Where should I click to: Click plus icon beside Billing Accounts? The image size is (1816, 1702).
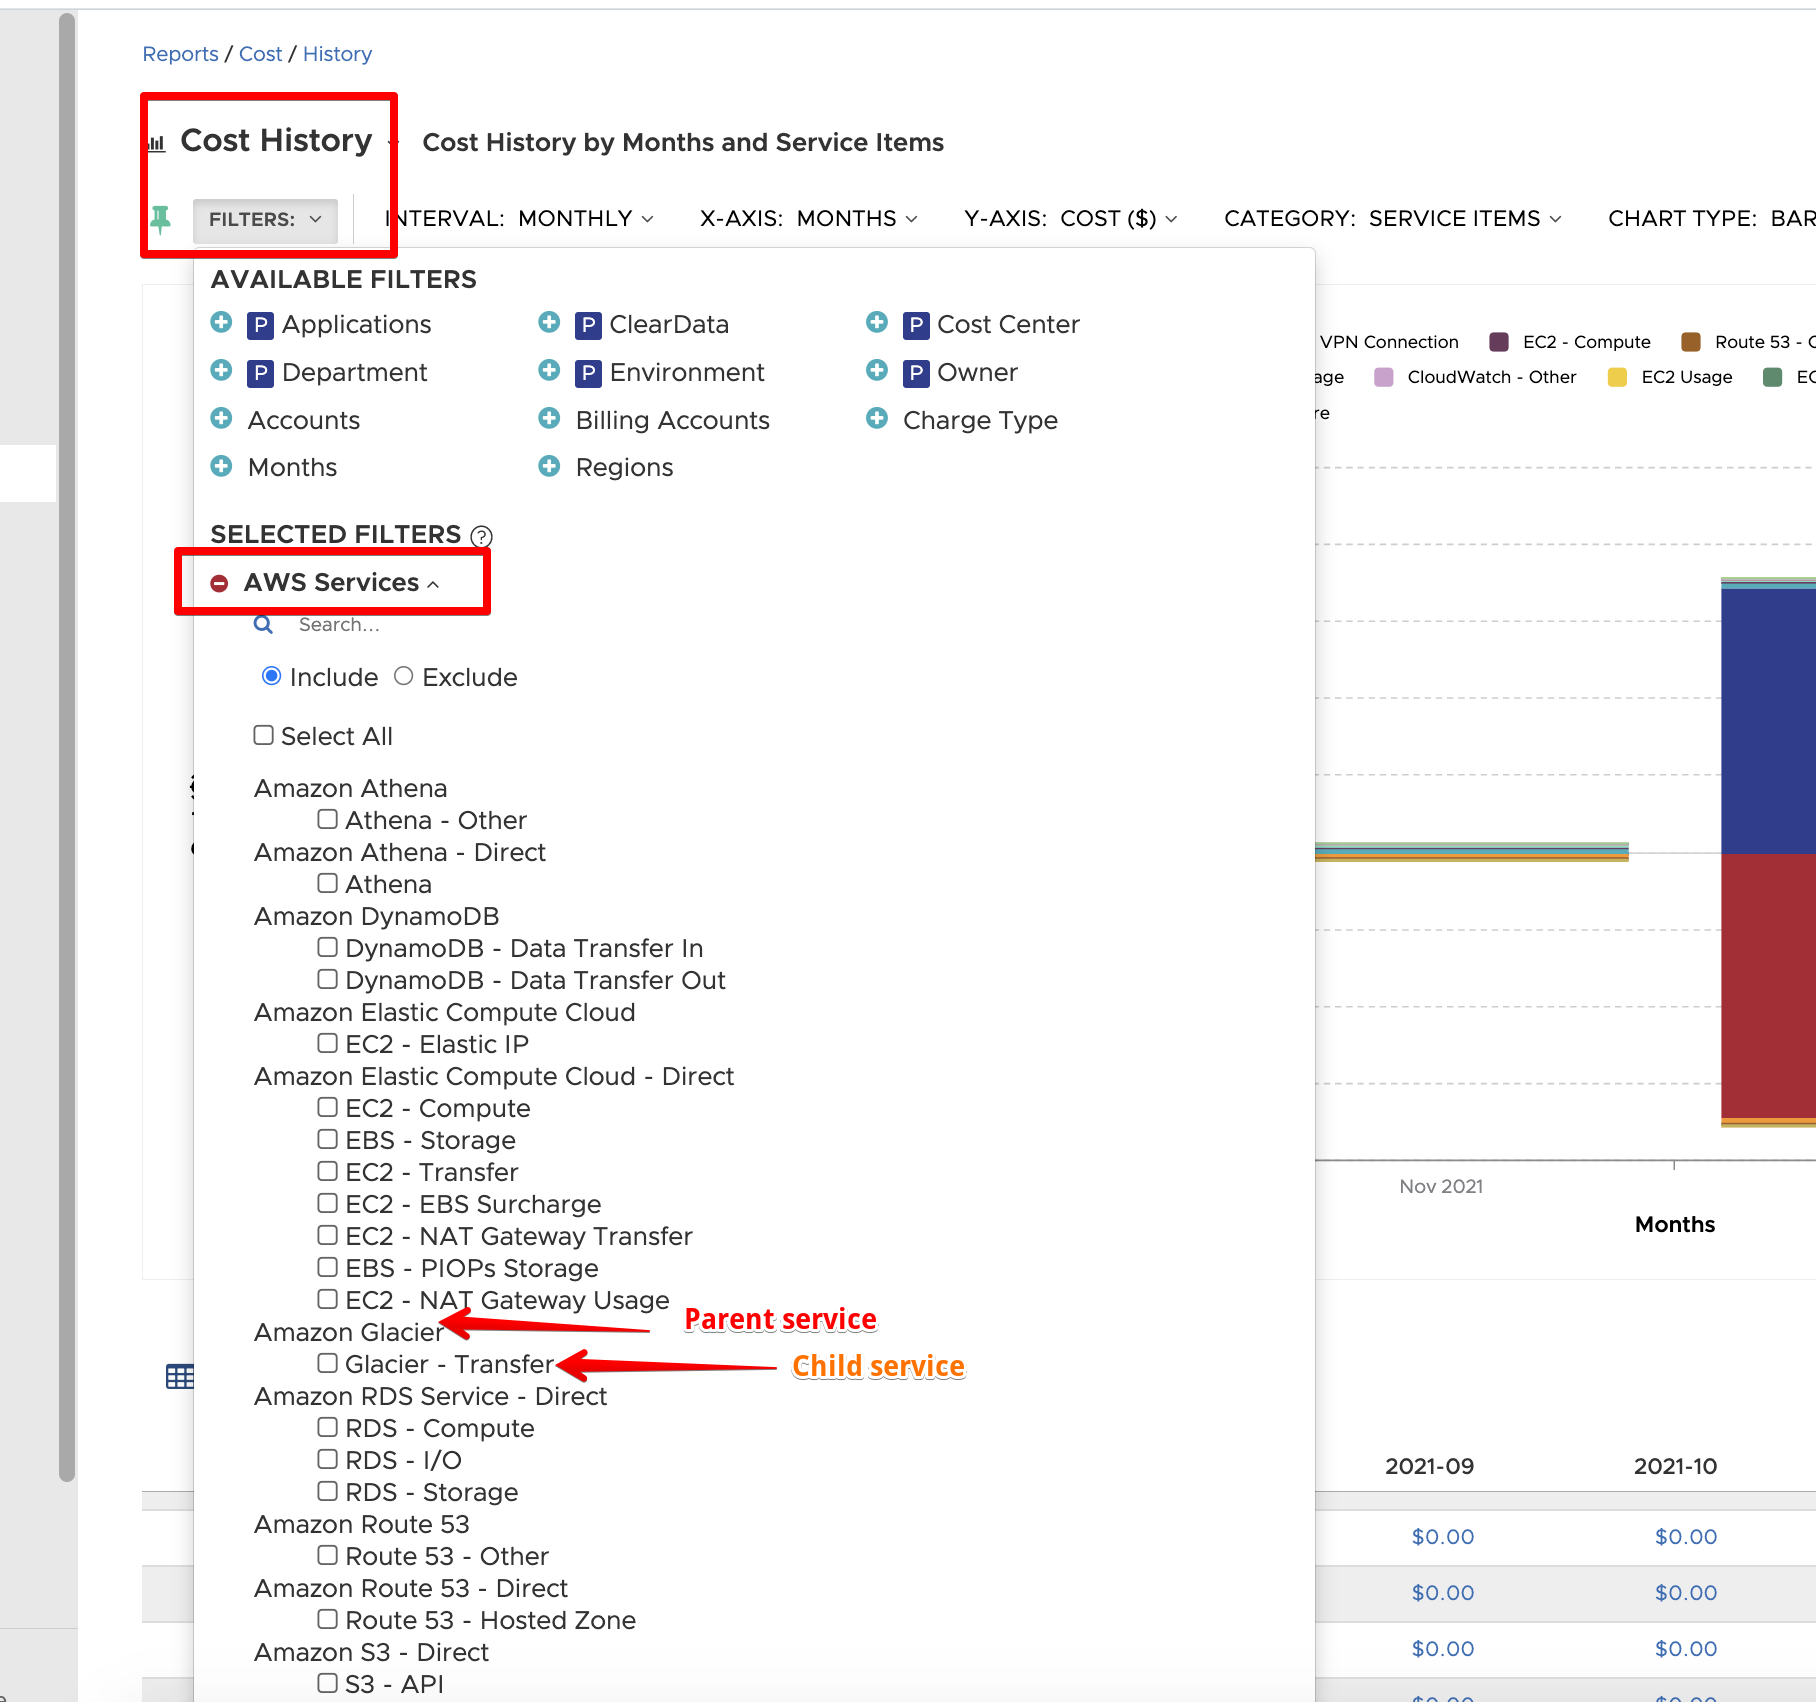[x=549, y=419]
